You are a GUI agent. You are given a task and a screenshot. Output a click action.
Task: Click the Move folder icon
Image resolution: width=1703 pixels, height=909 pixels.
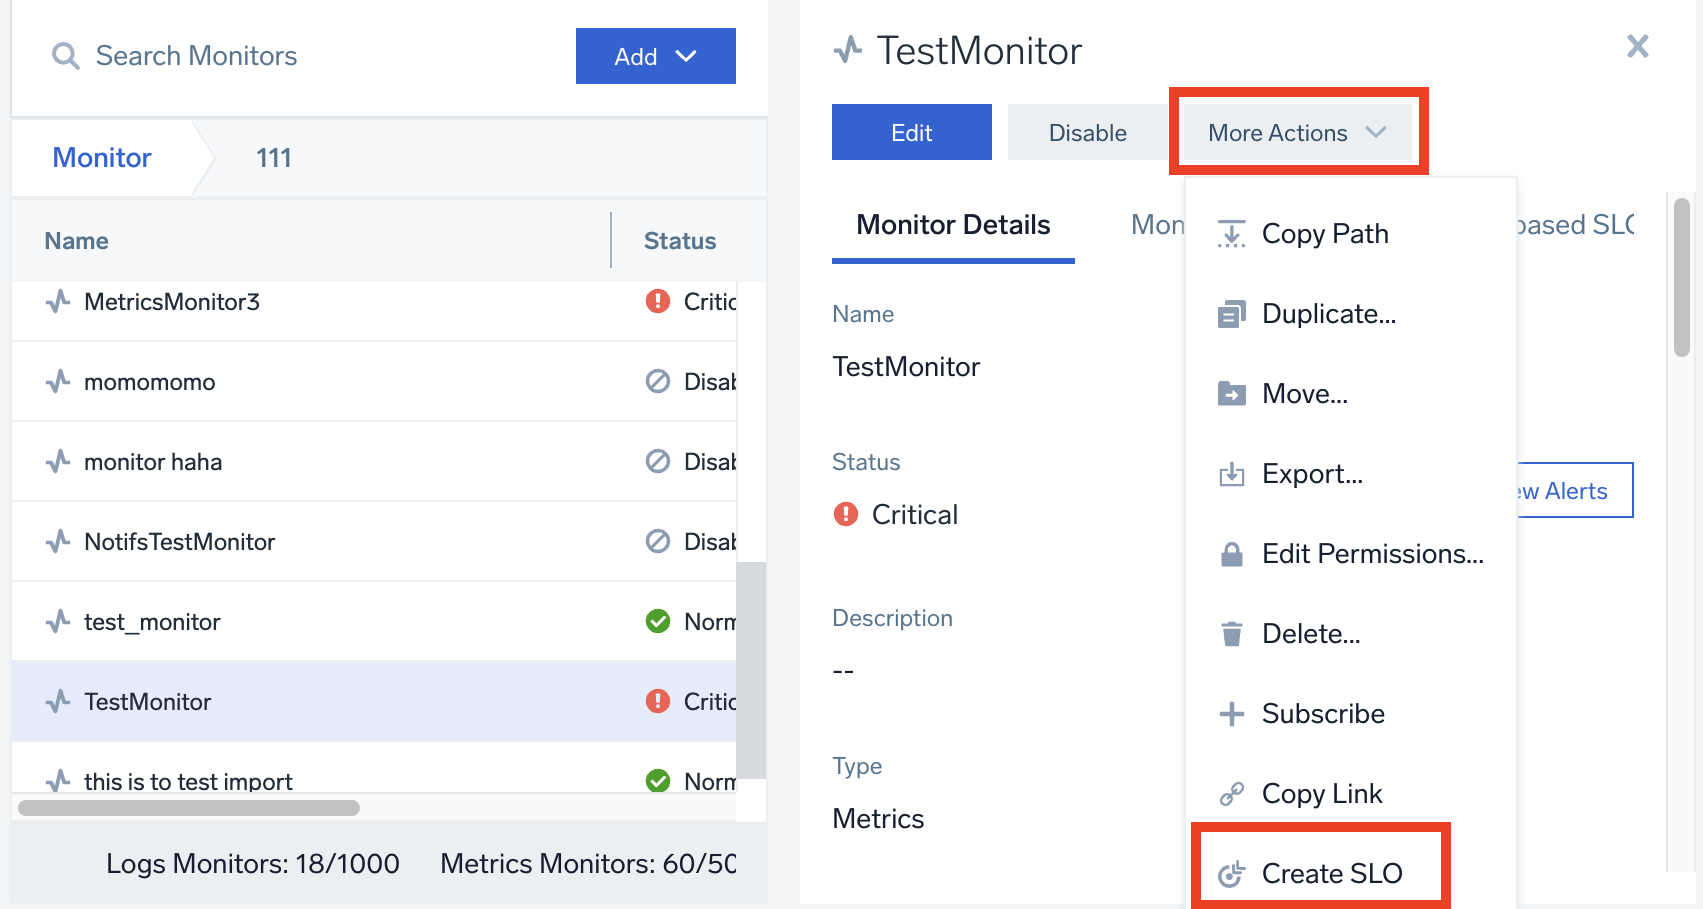coord(1231,393)
